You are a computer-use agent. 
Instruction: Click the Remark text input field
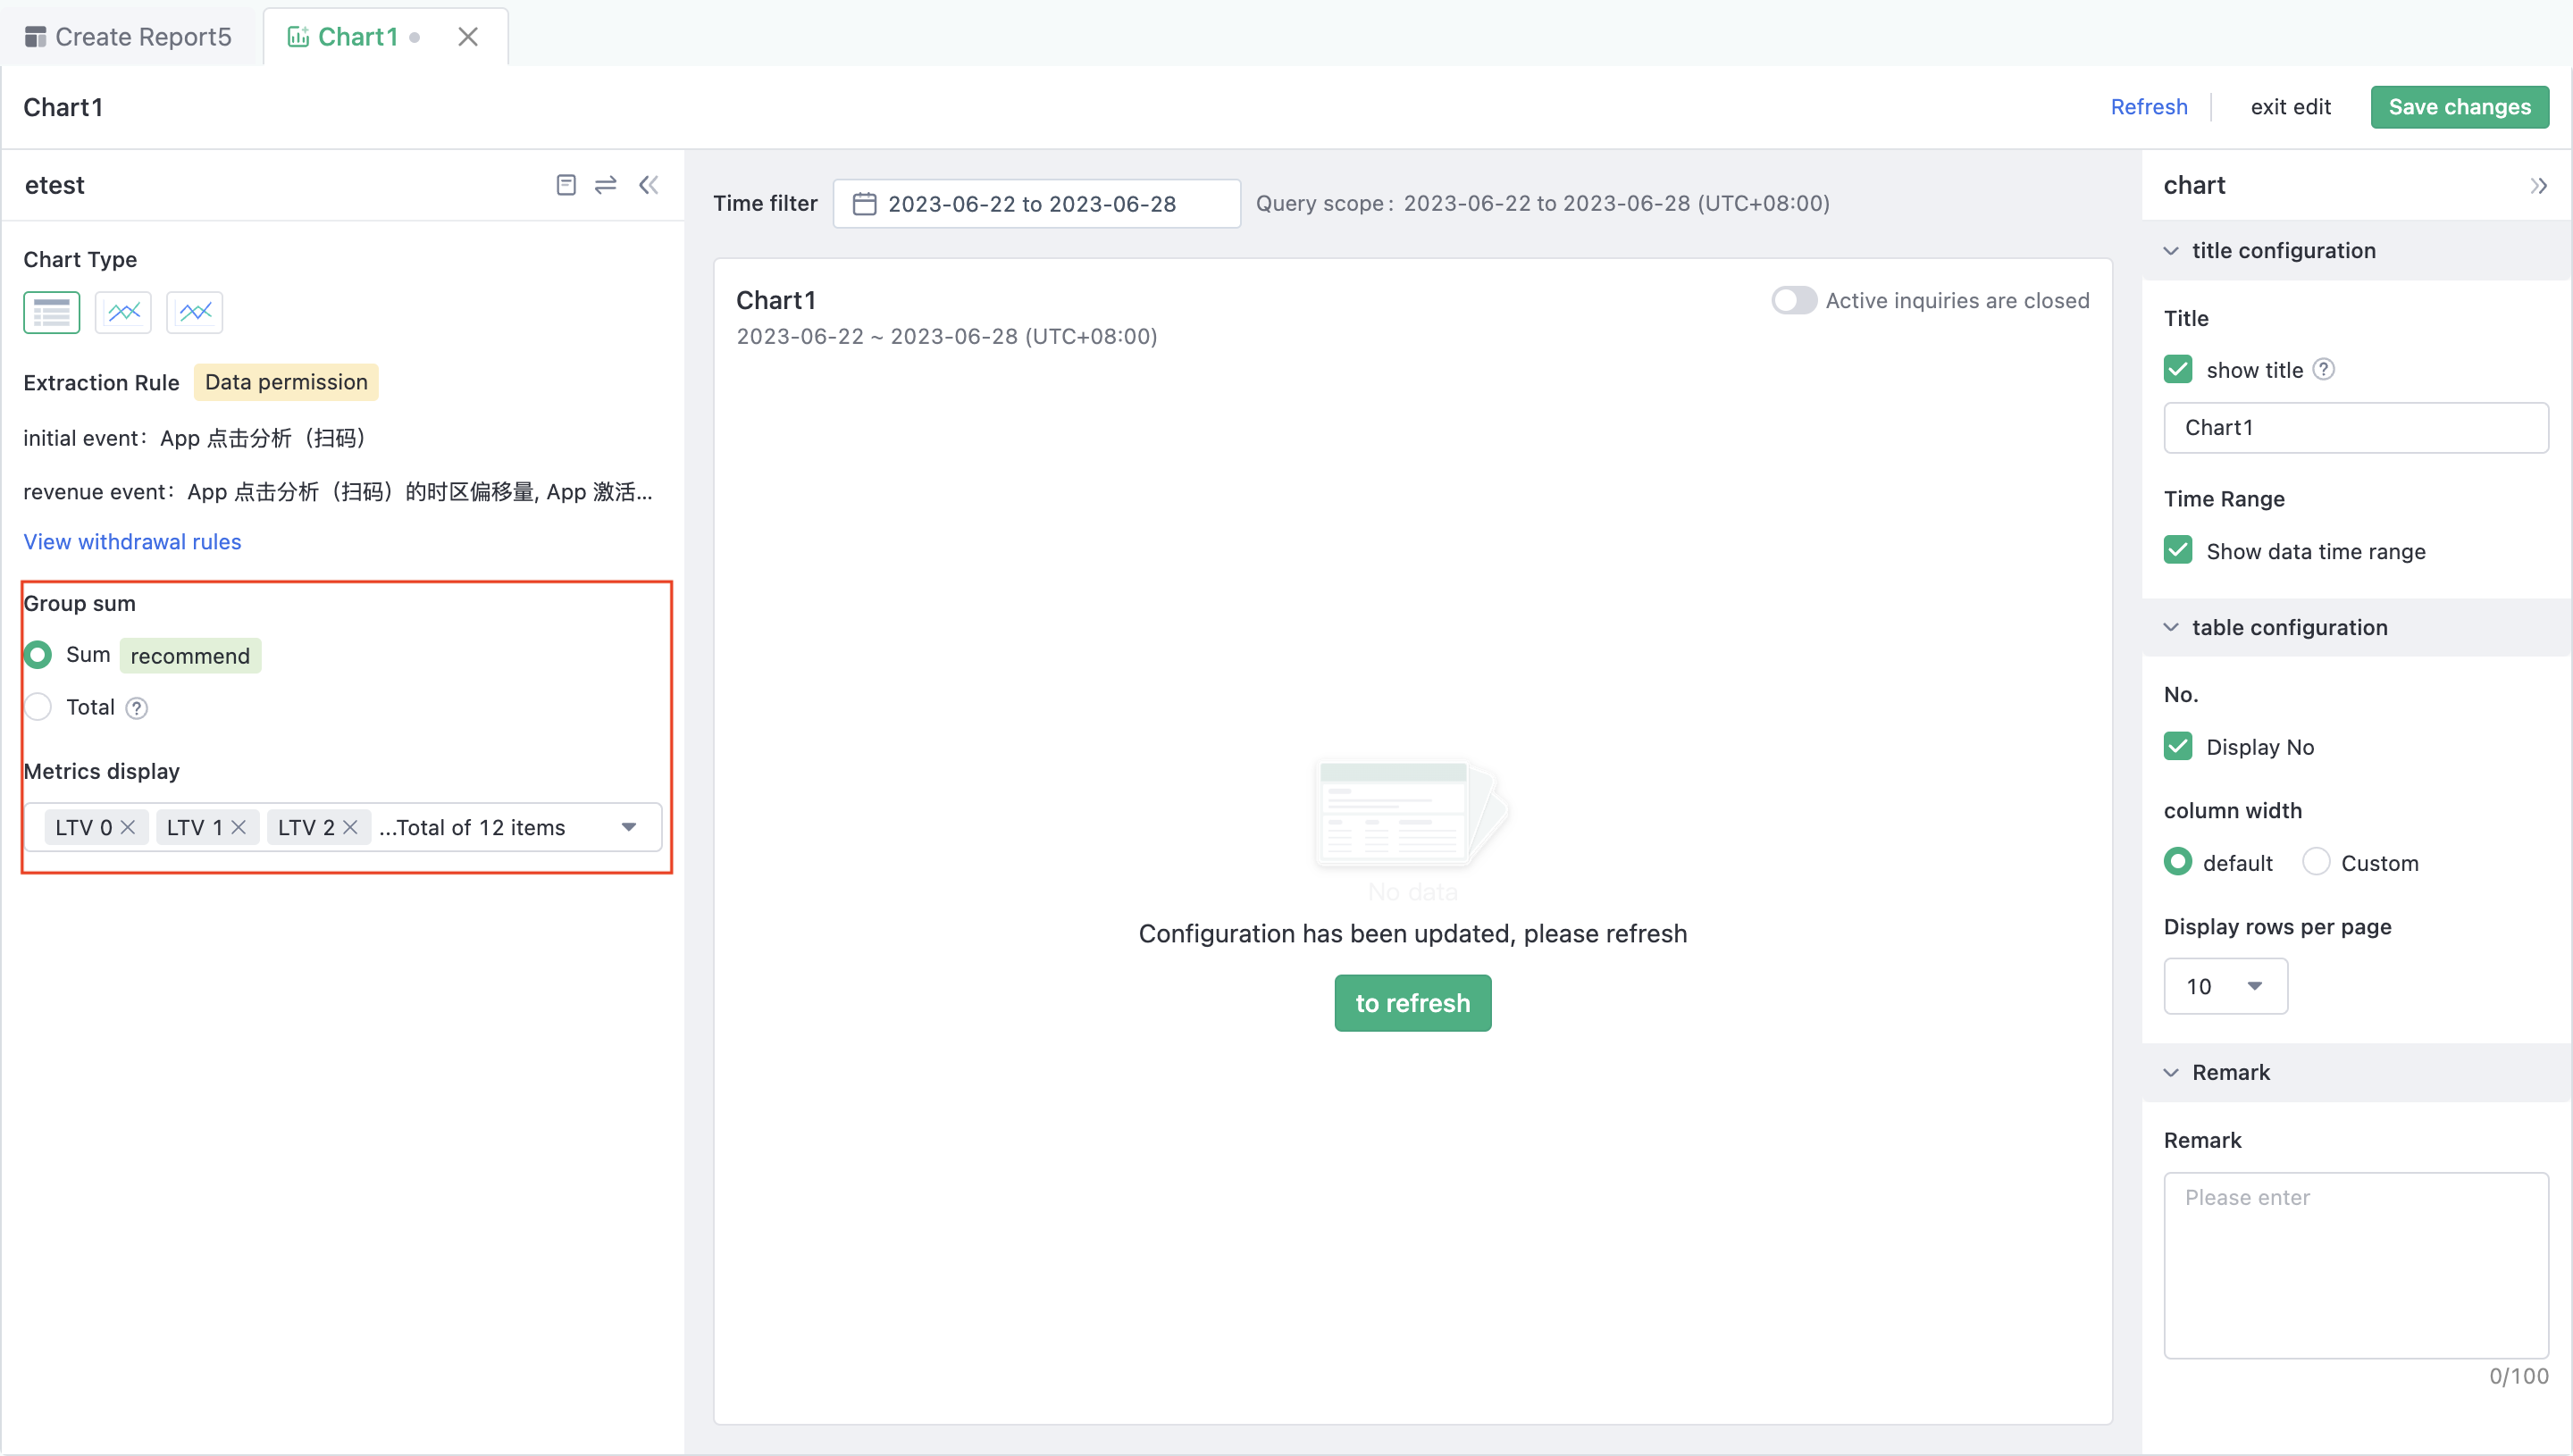[x=2356, y=1265]
